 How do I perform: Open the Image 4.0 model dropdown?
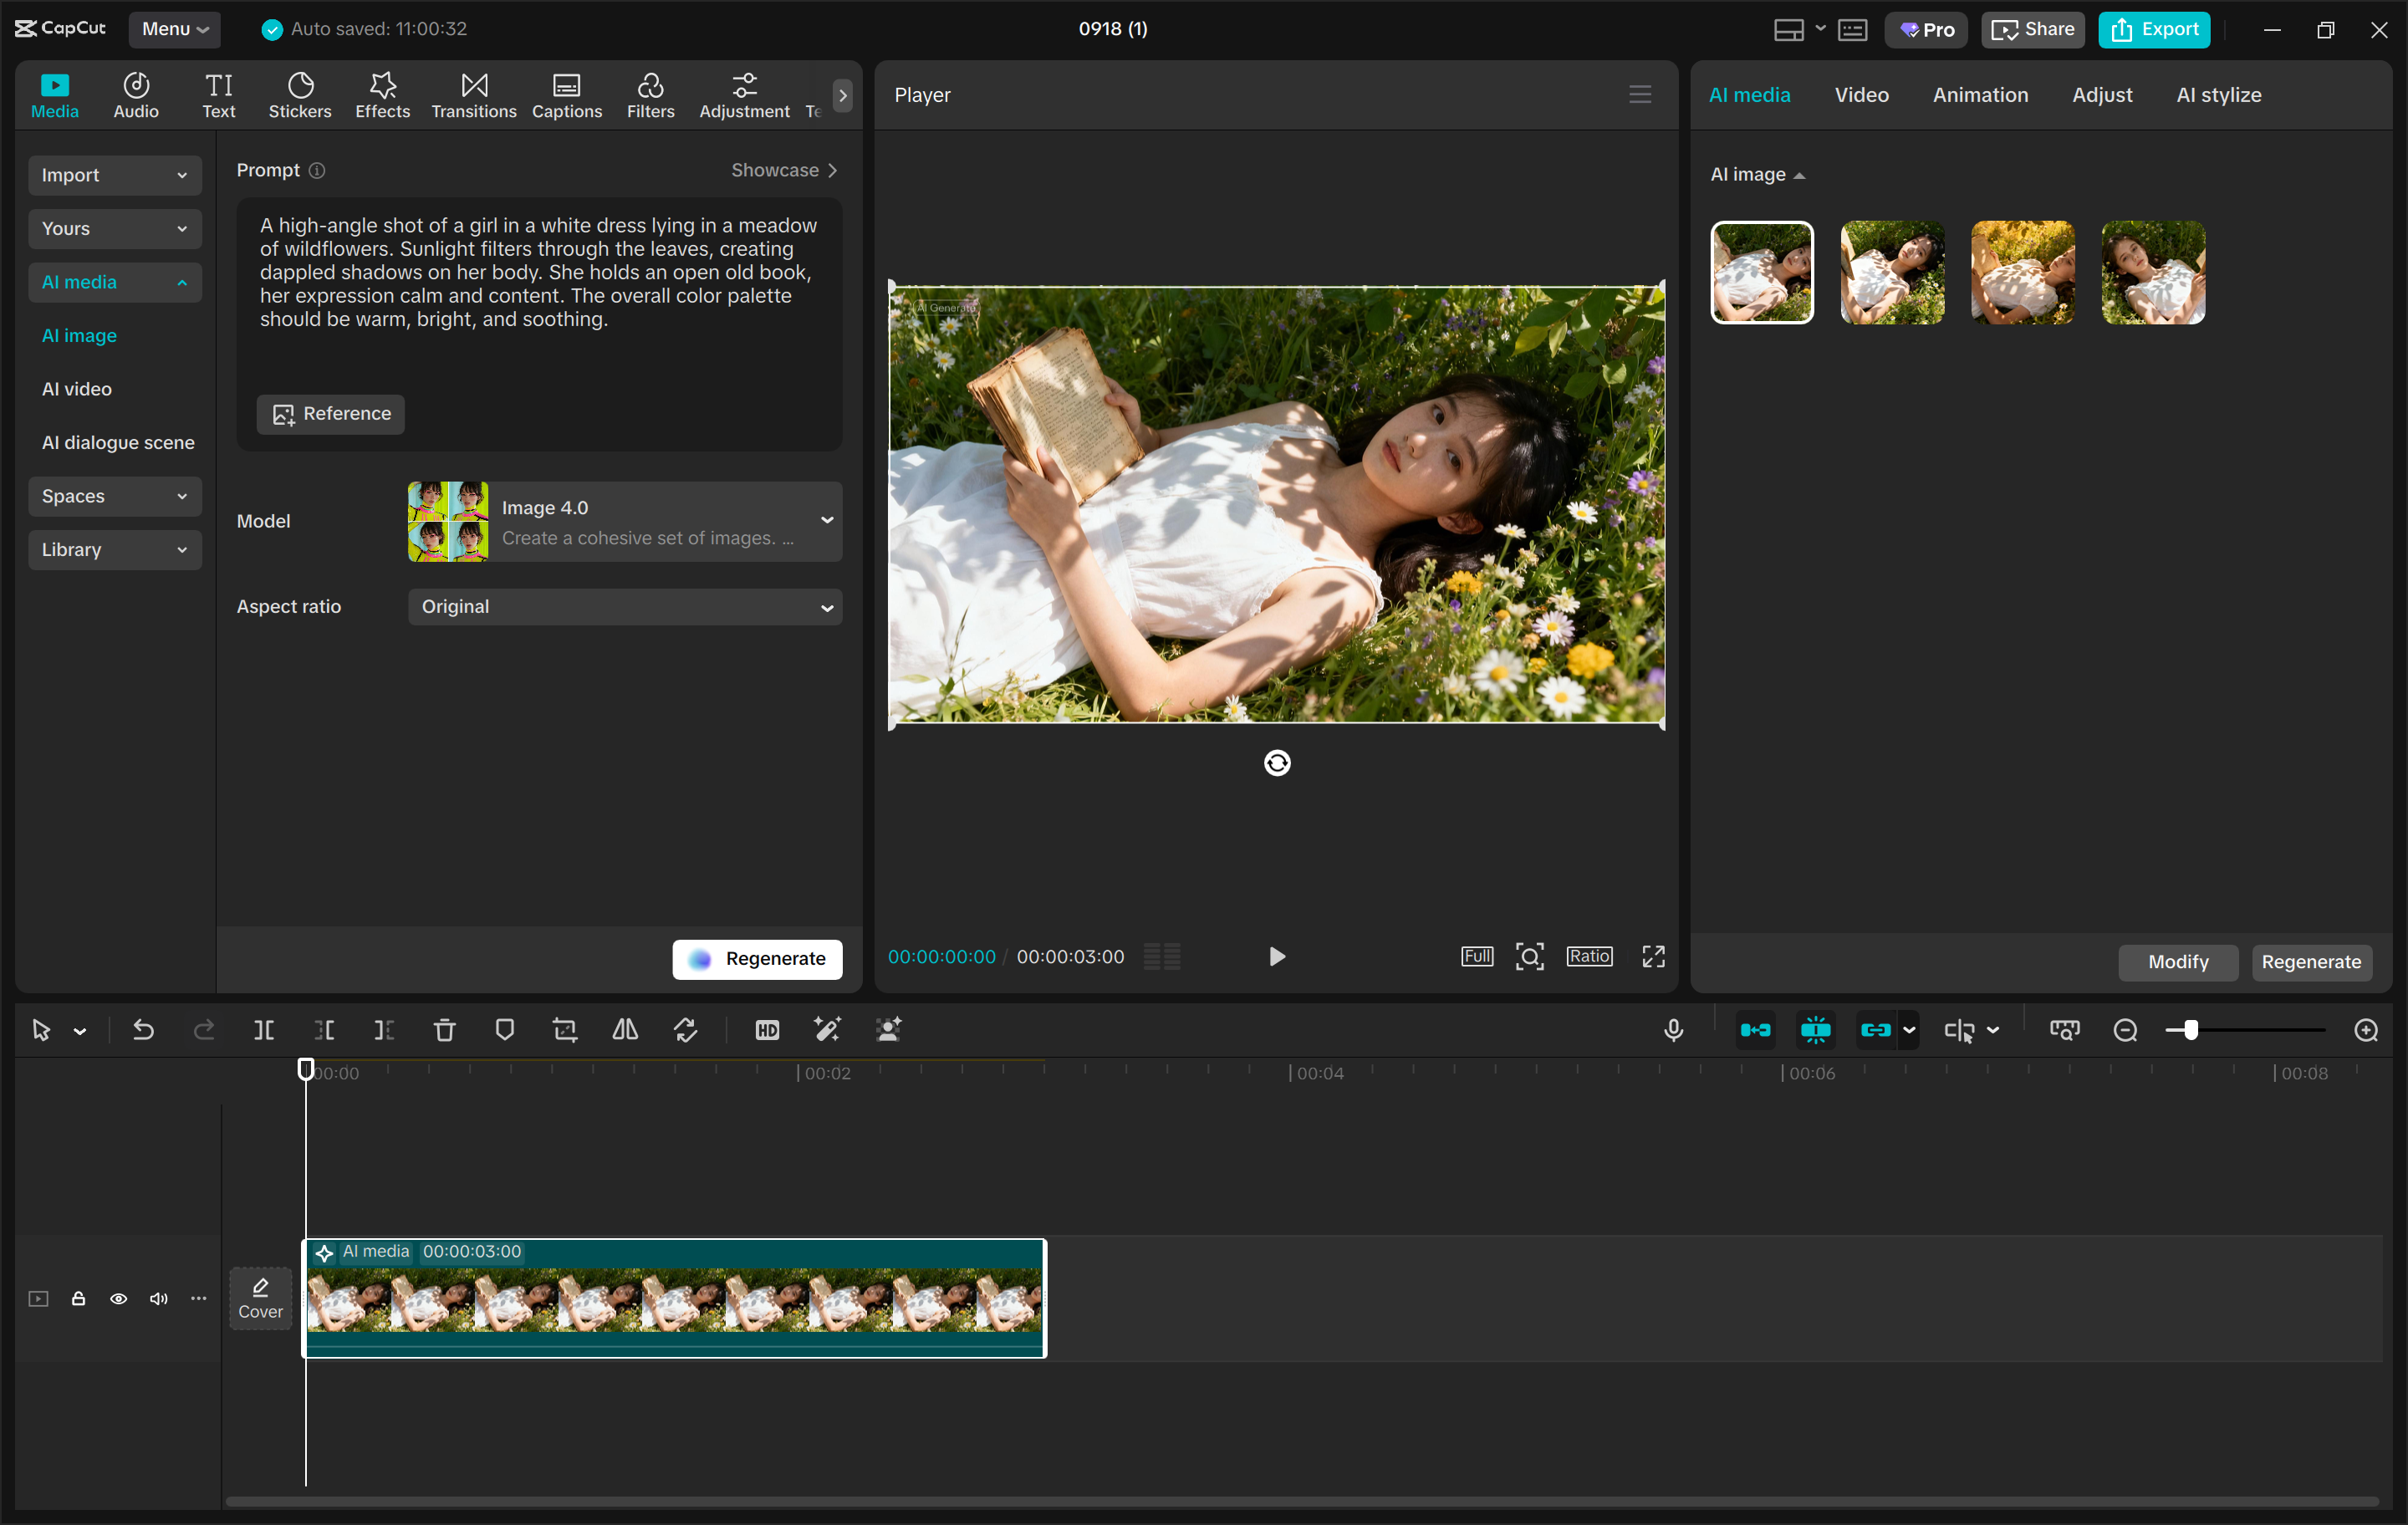tap(625, 521)
